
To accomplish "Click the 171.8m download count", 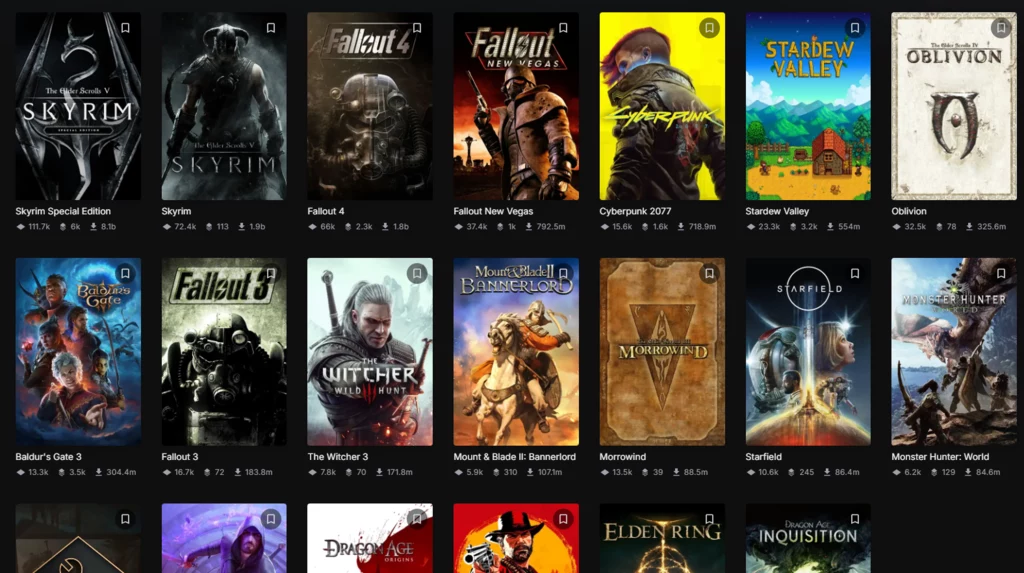I will coord(394,472).
